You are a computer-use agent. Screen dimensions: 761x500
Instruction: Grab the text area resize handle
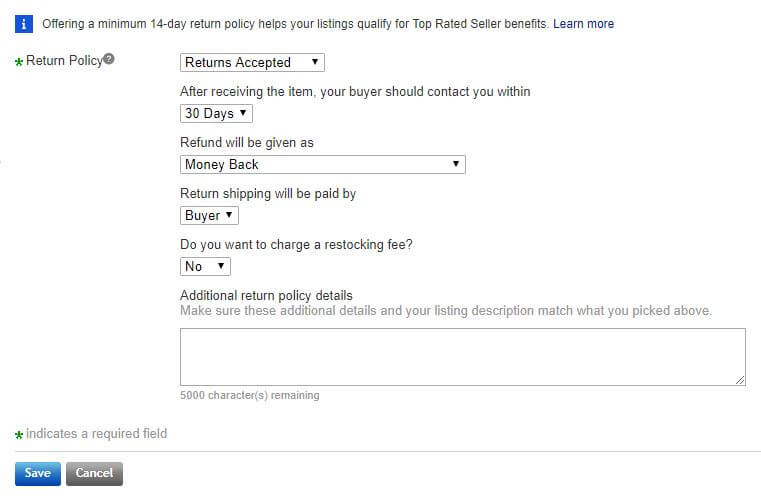[740, 380]
